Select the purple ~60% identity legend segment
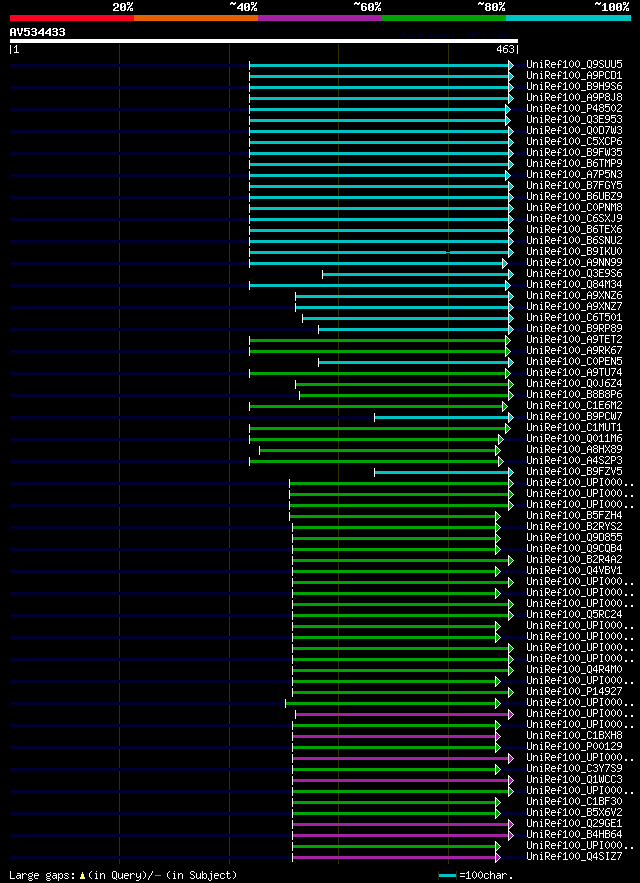The image size is (640, 883). tap(320, 17)
